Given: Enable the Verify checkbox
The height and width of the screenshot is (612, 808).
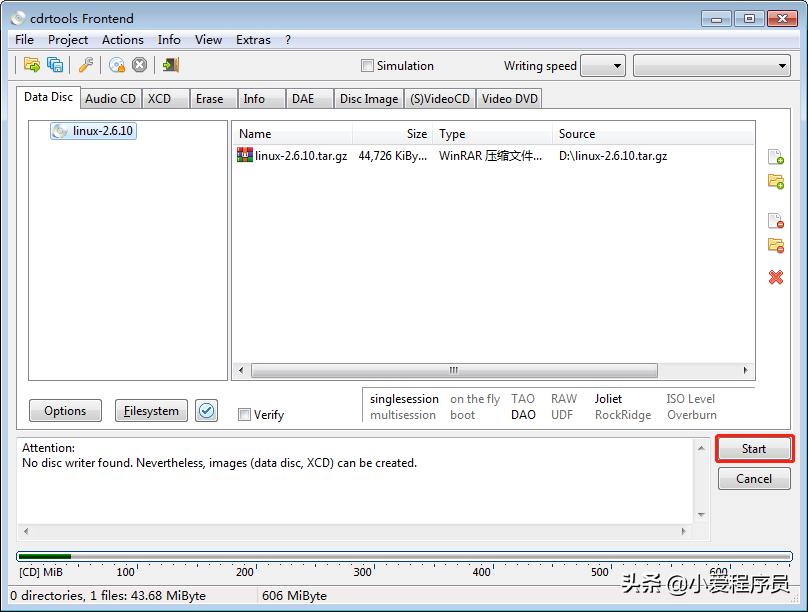Looking at the screenshot, I should tap(243, 414).
